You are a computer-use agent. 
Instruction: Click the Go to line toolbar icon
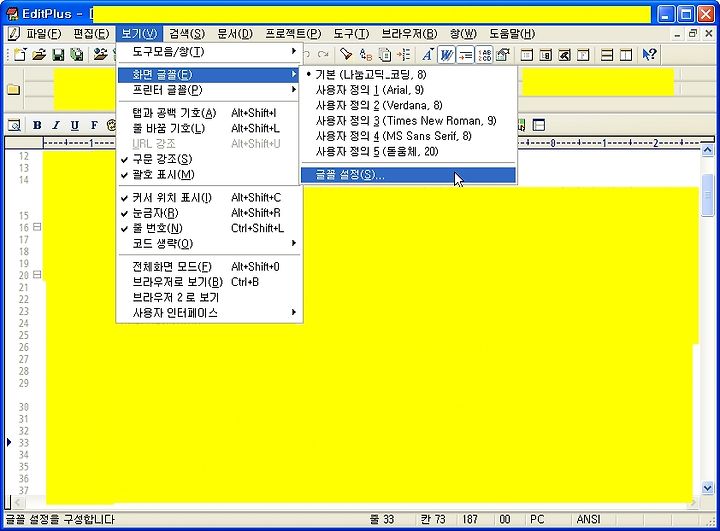[x=403, y=55]
